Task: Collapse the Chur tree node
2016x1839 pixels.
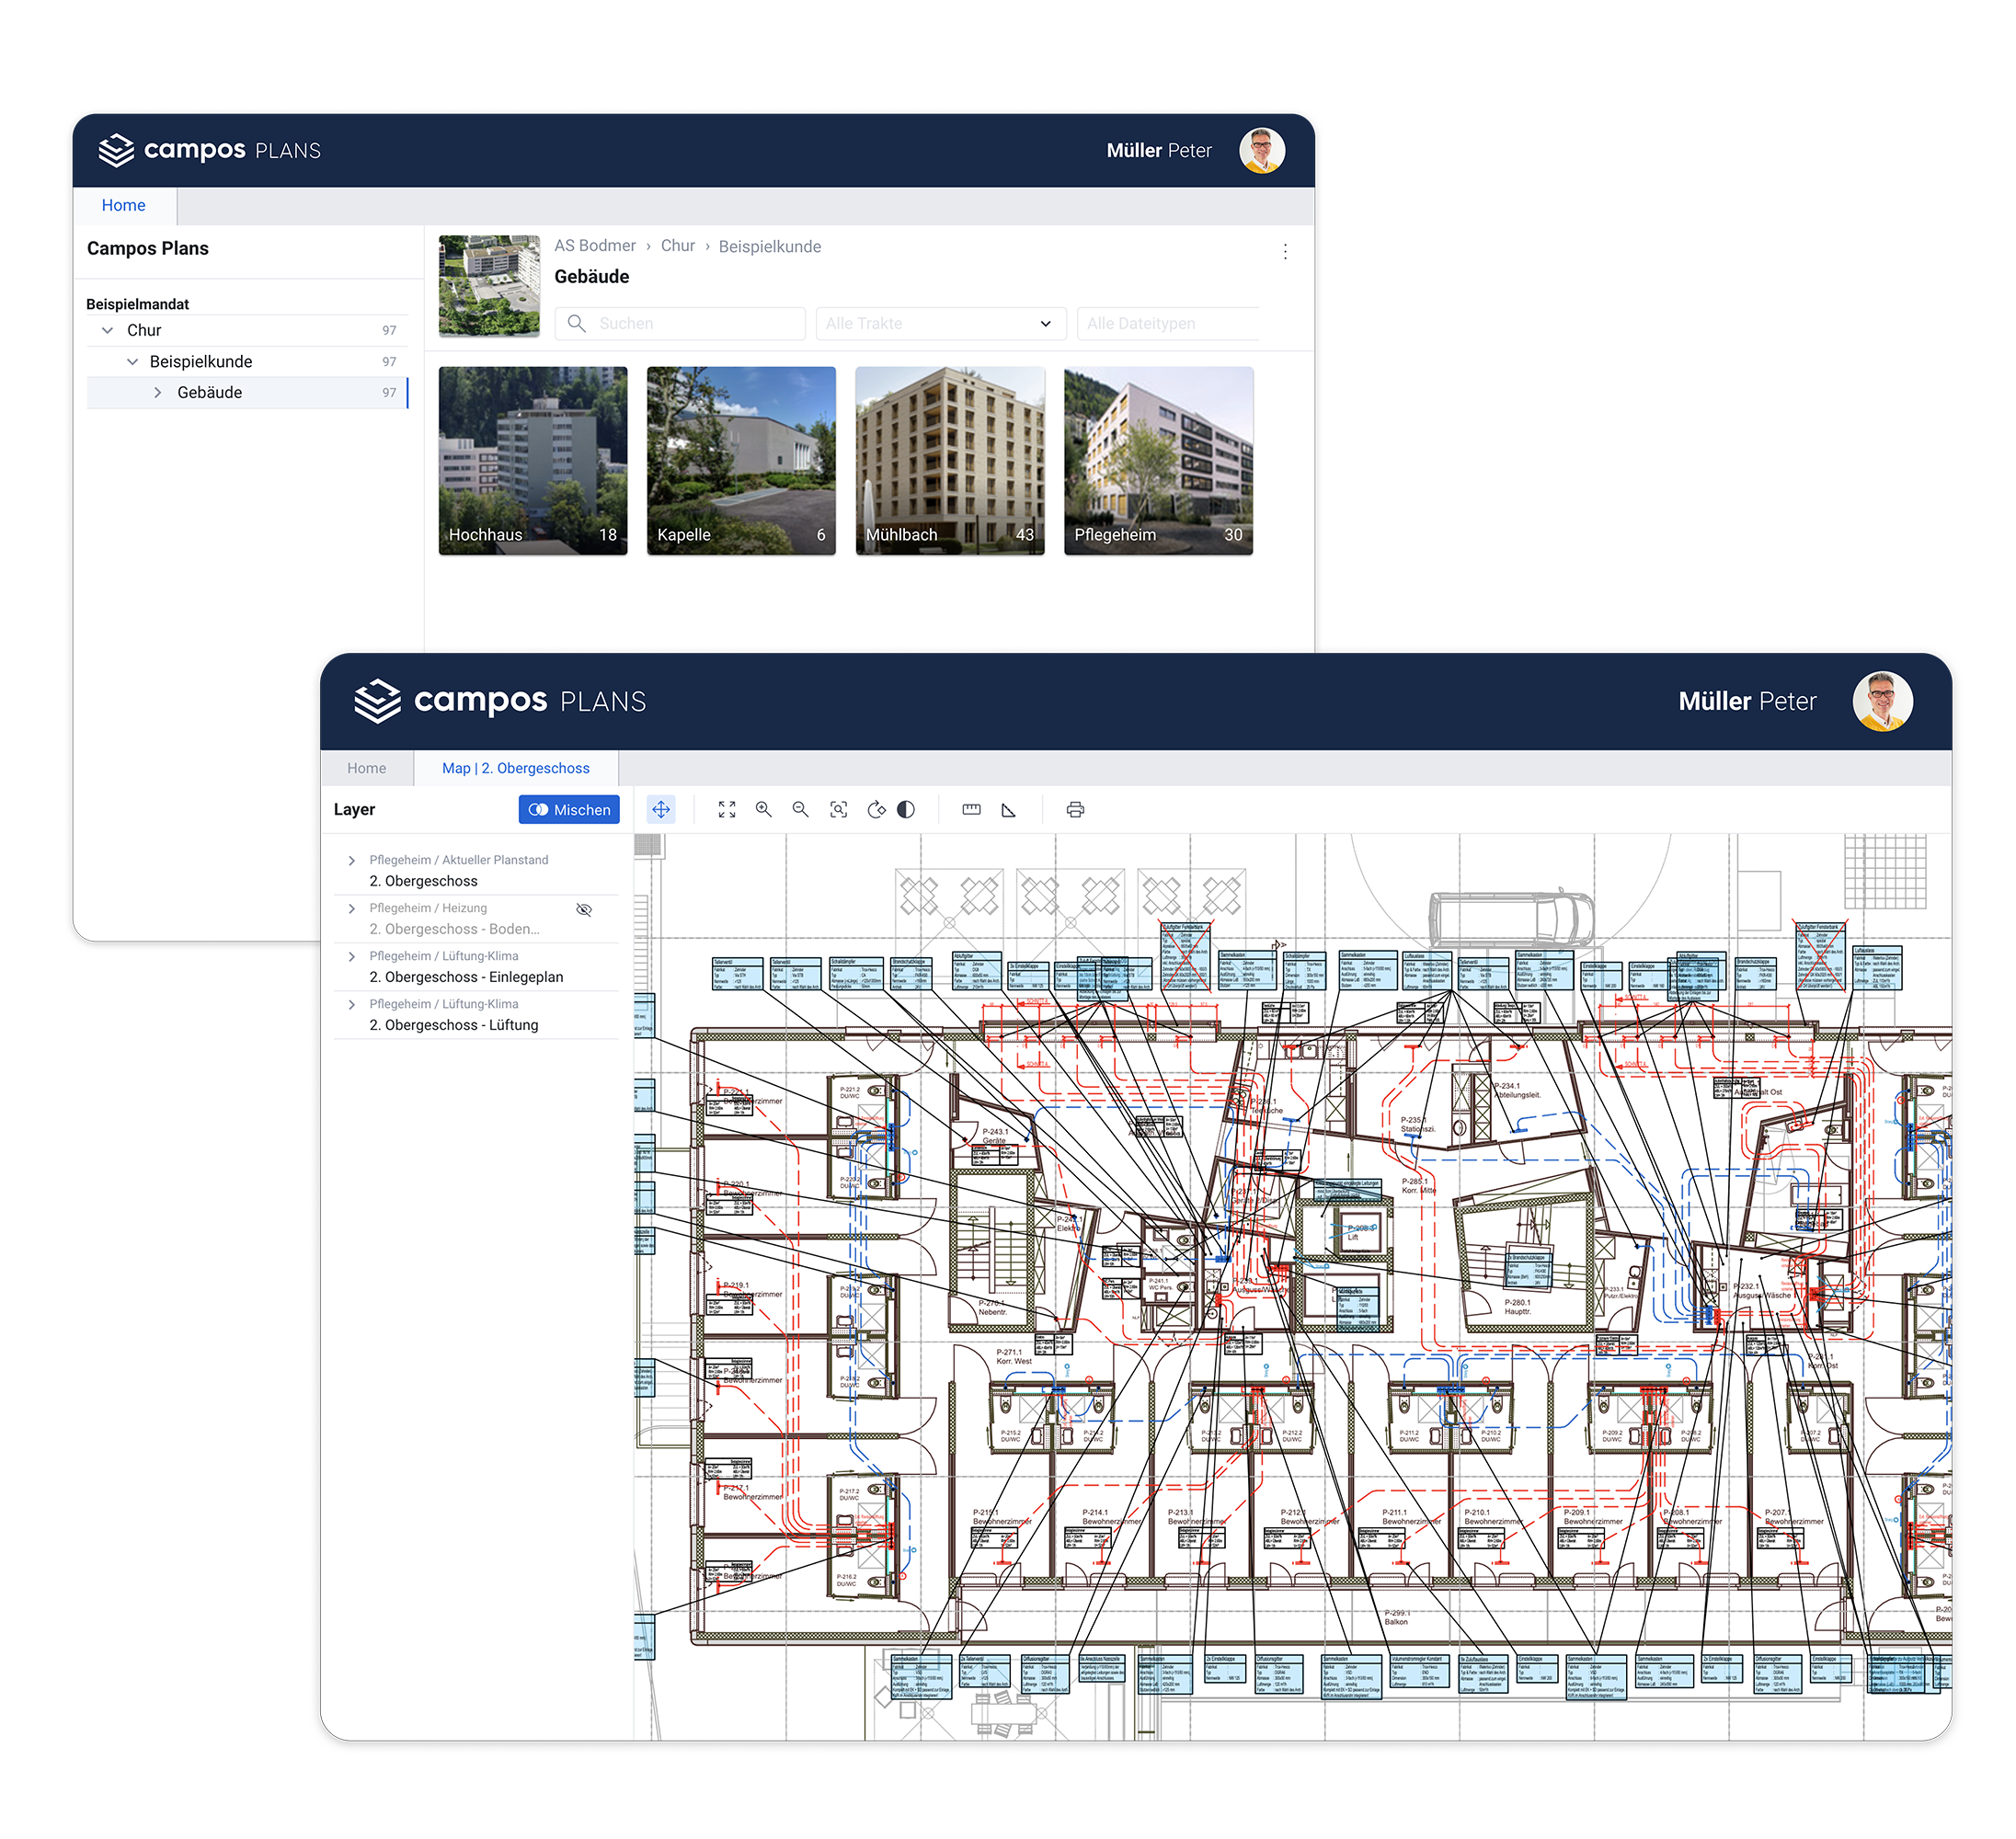Action: [x=108, y=330]
